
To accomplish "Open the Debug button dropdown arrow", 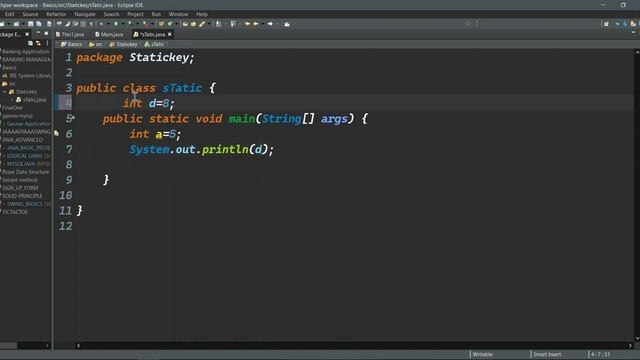I will [x=108, y=24].
